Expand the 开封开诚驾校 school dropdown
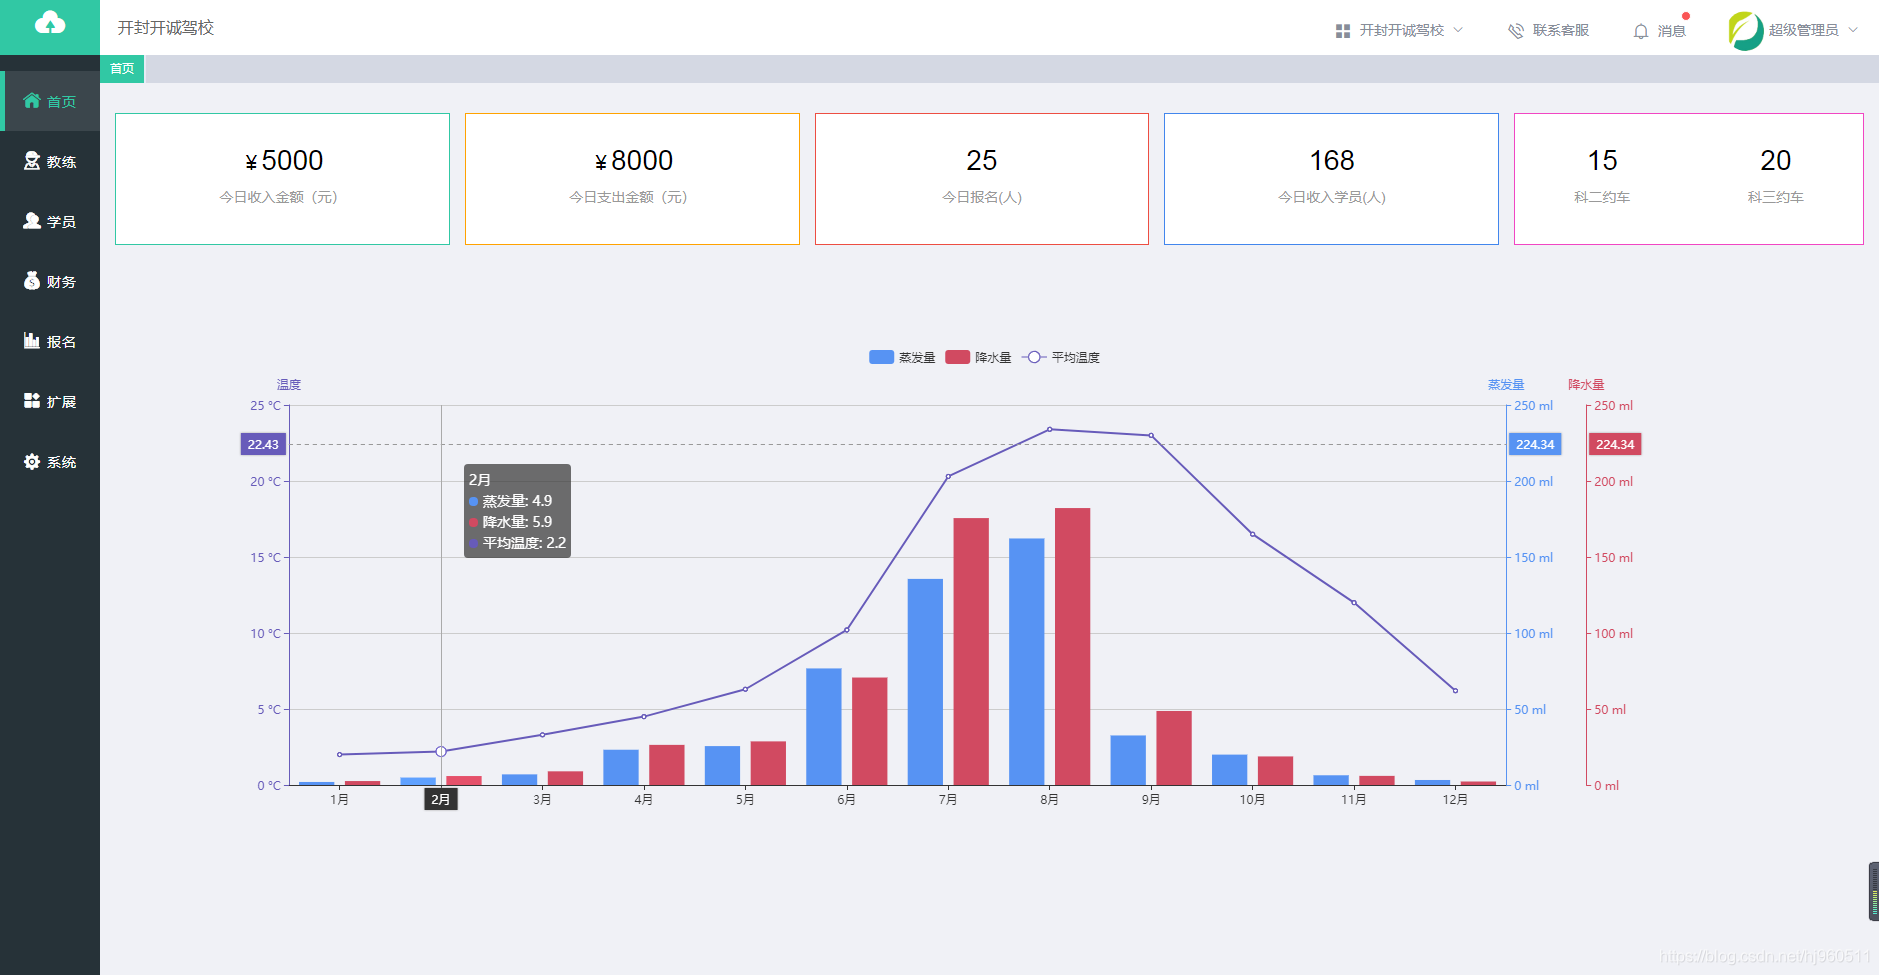This screenshot has width=1879, height=975. tap(1400, 31)
